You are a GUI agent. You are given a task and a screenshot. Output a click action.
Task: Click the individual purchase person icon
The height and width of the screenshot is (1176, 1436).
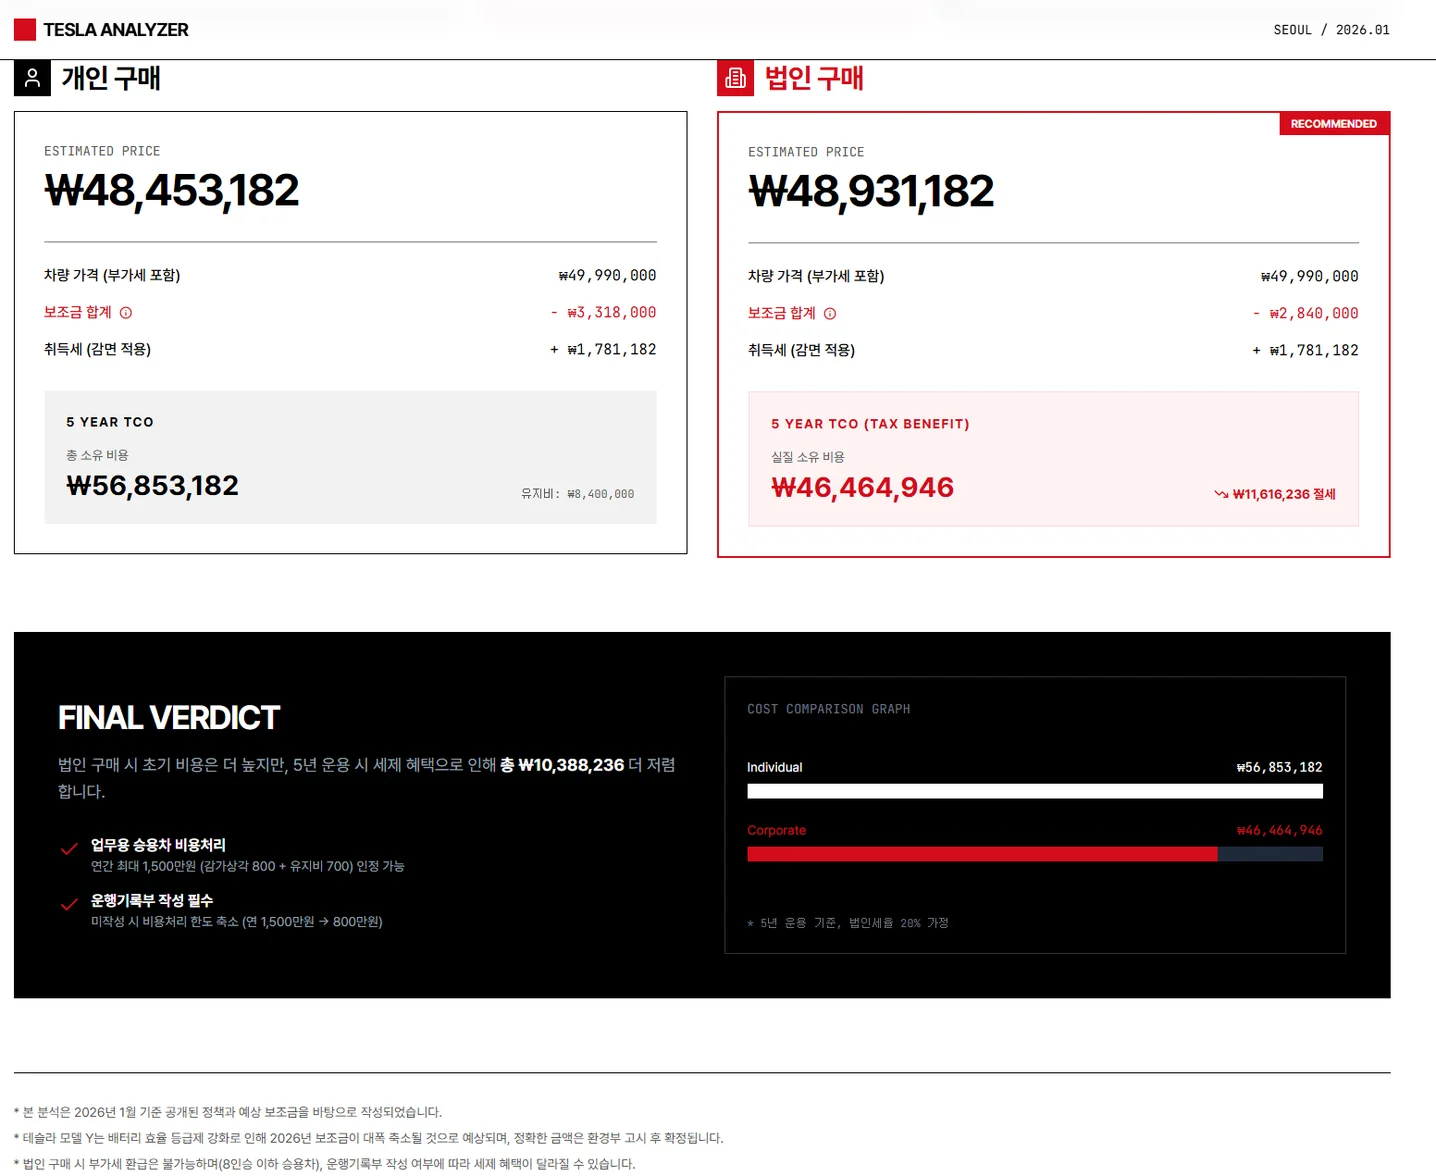32,78
